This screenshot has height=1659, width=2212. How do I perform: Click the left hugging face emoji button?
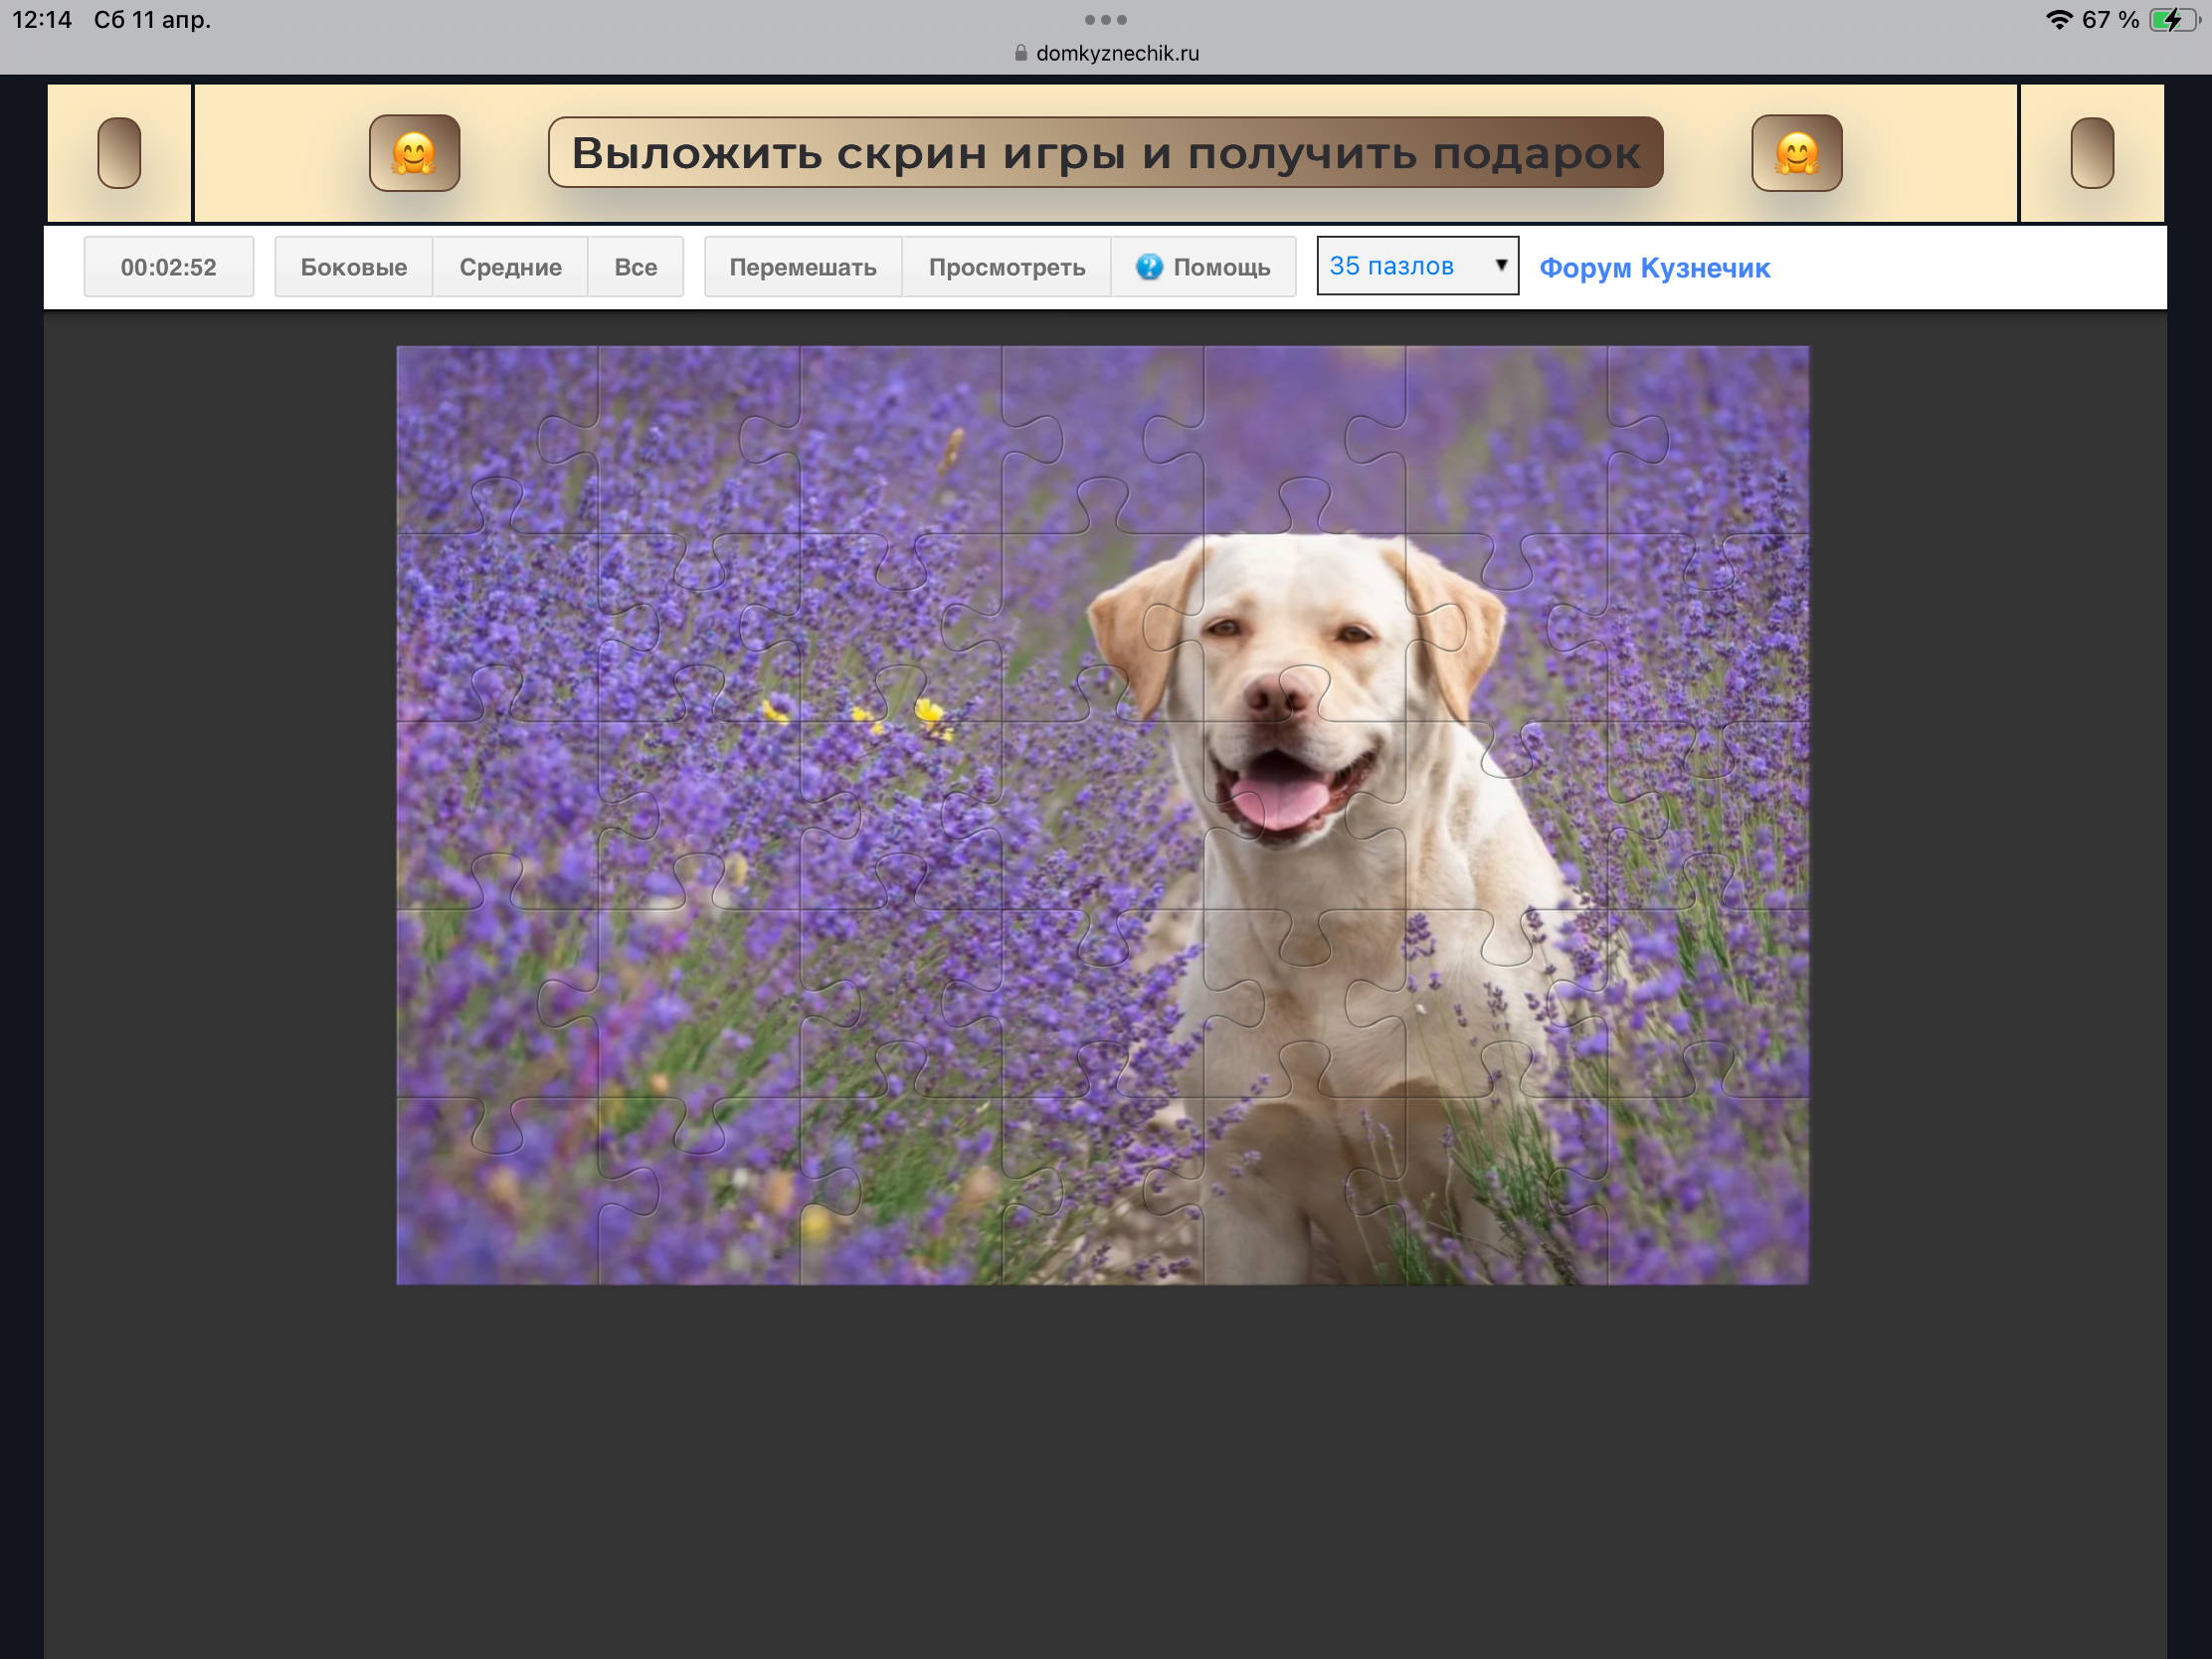(414, 153)
